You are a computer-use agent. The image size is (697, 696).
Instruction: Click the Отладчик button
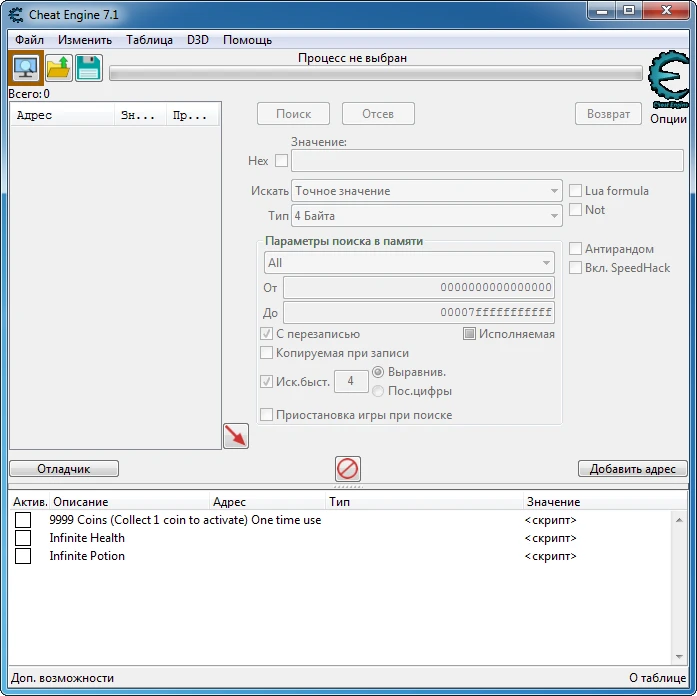click(64, 469)
